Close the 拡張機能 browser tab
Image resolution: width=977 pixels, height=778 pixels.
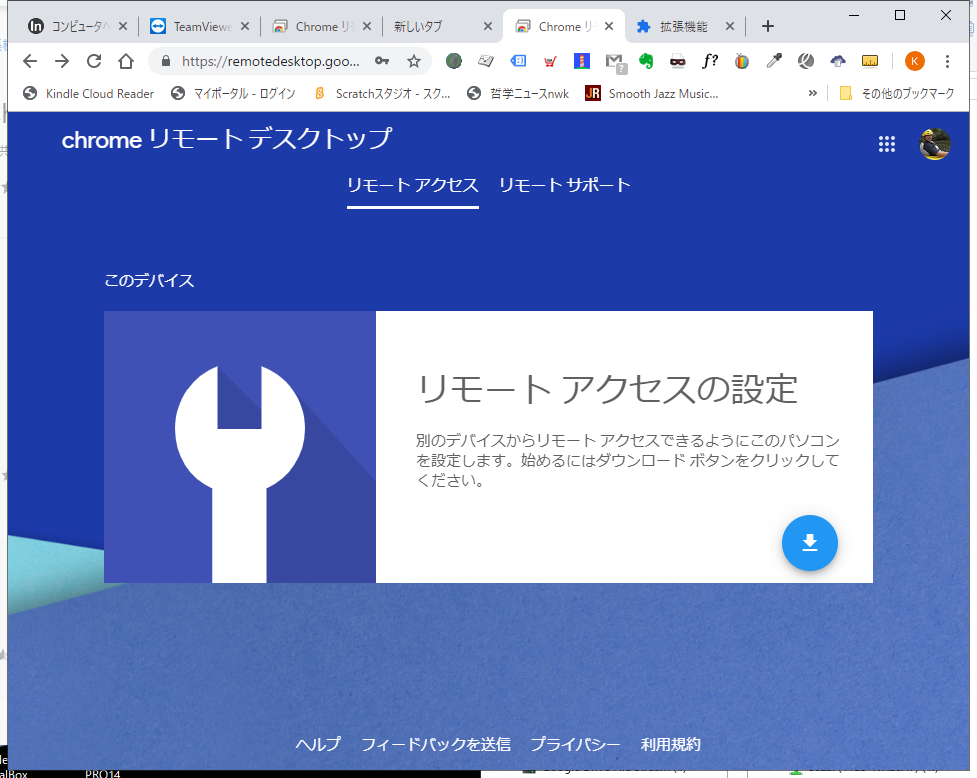(x=730, y=26)
